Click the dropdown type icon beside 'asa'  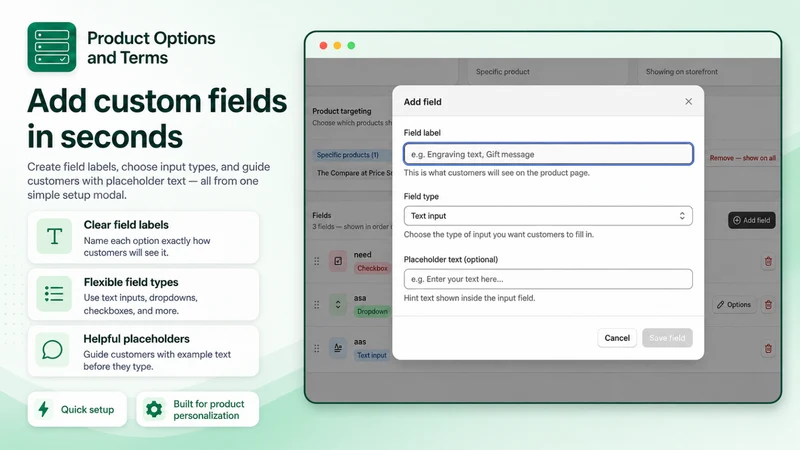click(338, 305)
